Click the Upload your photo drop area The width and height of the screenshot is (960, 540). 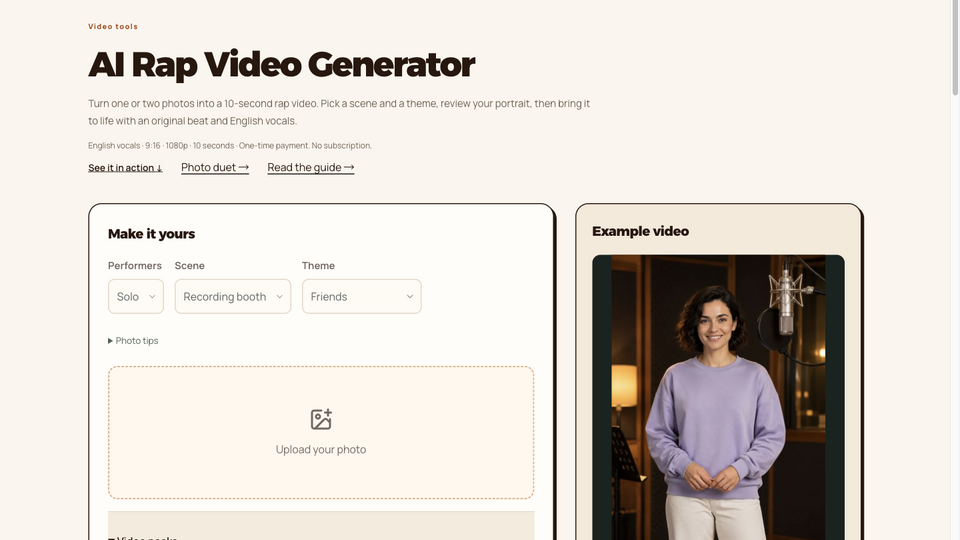pyautogui.click(x=321, y=432)
